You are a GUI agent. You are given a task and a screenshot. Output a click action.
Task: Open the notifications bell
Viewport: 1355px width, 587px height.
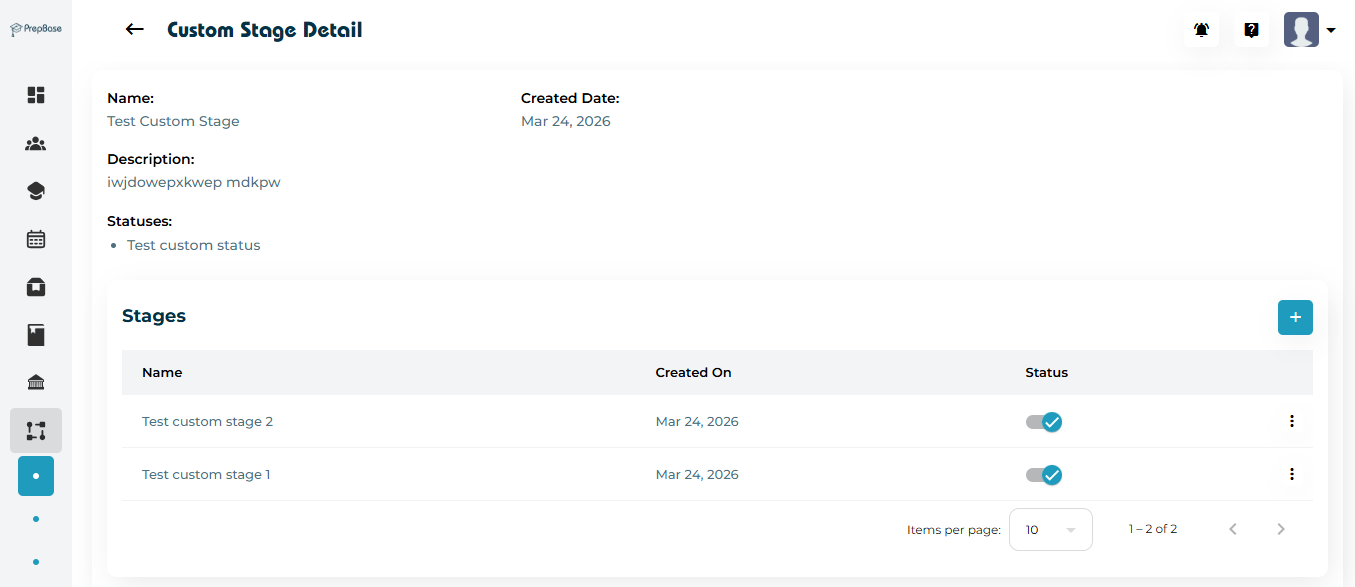(x=1201, y=30)
